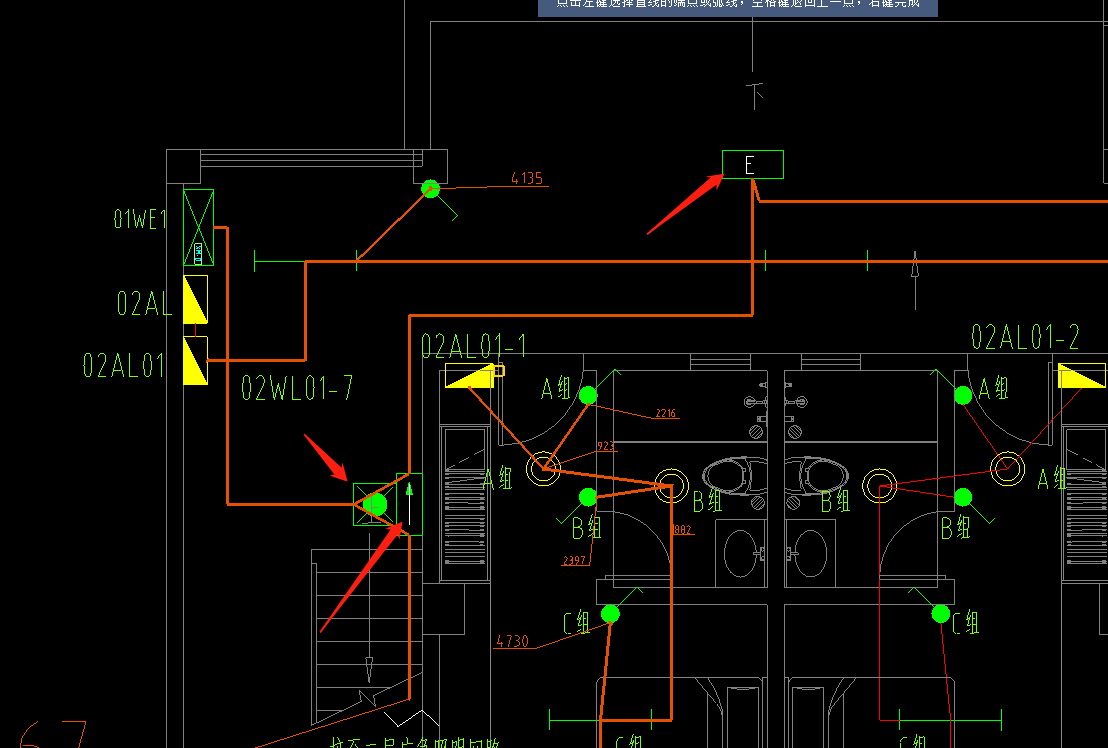Select the 1882 length annotation
Image resolution: width=1108 pixels, height=748 pixels.
(x=681, y=530)
